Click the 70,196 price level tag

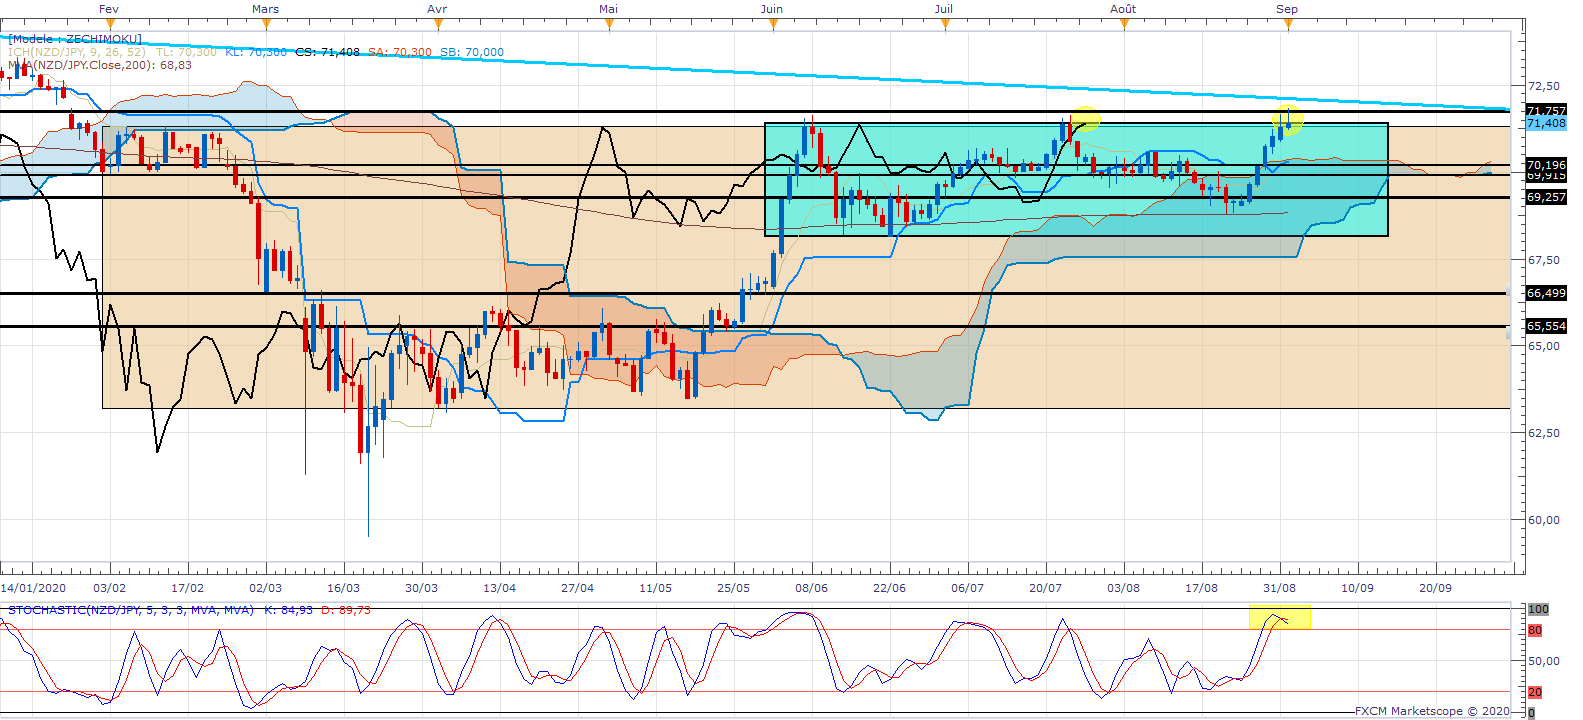tap(1546, 165)
